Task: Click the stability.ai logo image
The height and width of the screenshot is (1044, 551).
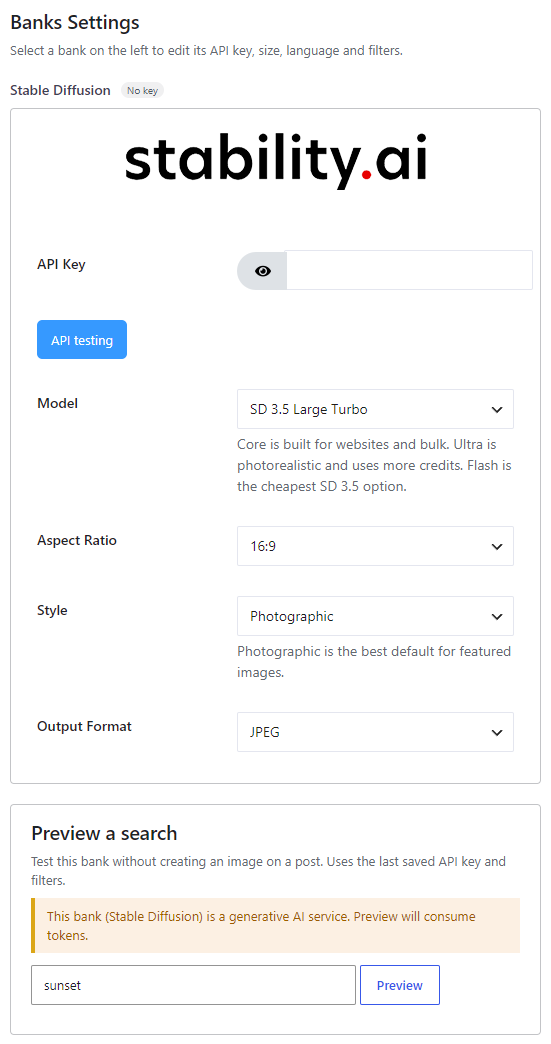Action: click(x=276, y=161)
